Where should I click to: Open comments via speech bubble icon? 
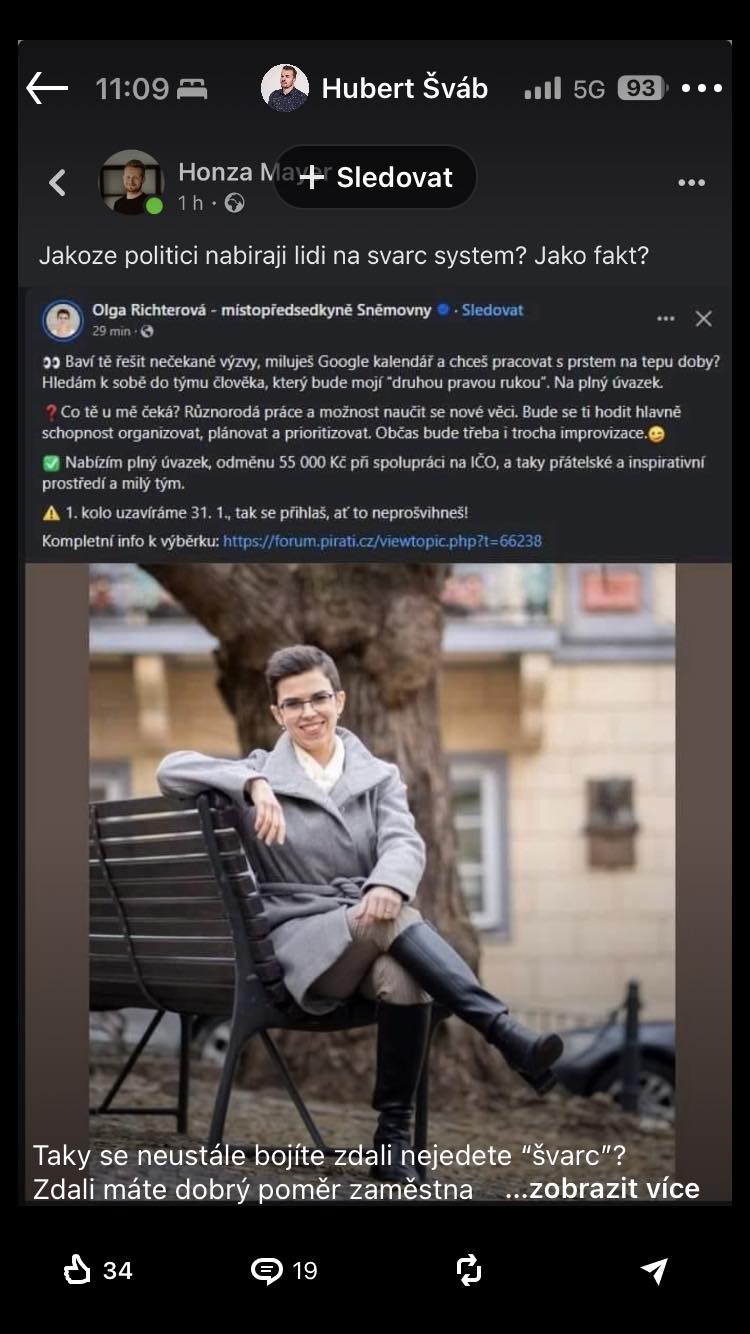(x=266, y=1270)
